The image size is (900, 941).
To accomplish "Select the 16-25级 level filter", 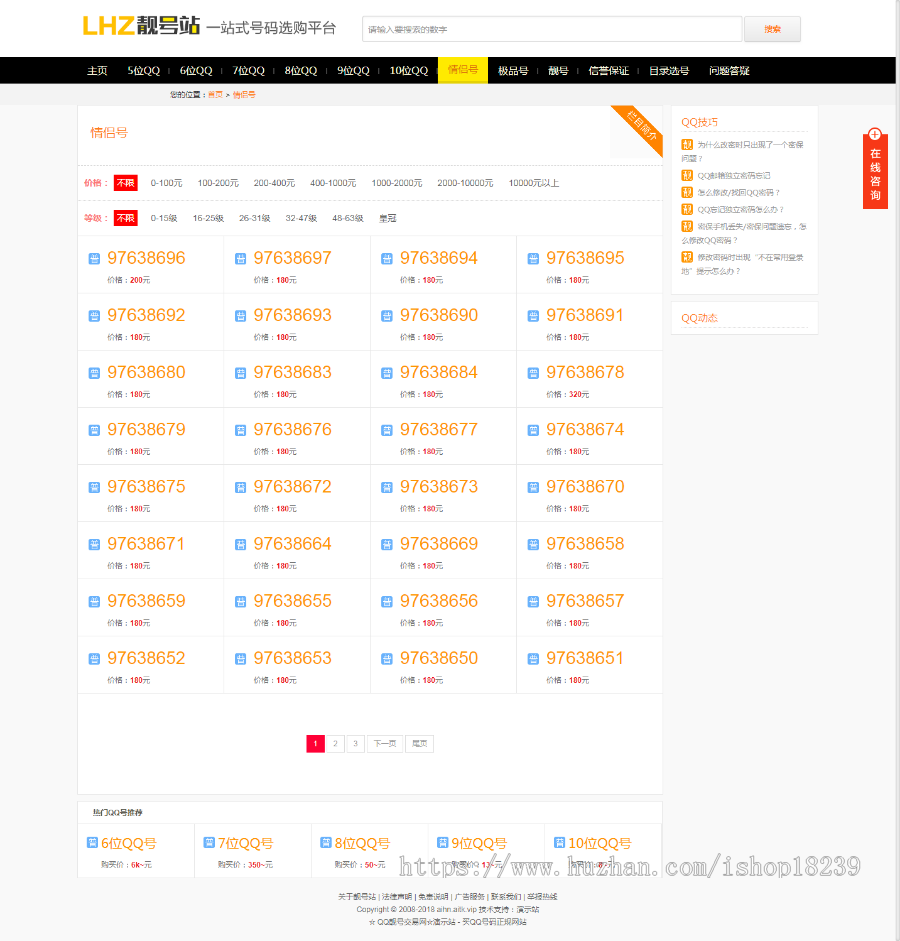I will click(x=208, y=218).
